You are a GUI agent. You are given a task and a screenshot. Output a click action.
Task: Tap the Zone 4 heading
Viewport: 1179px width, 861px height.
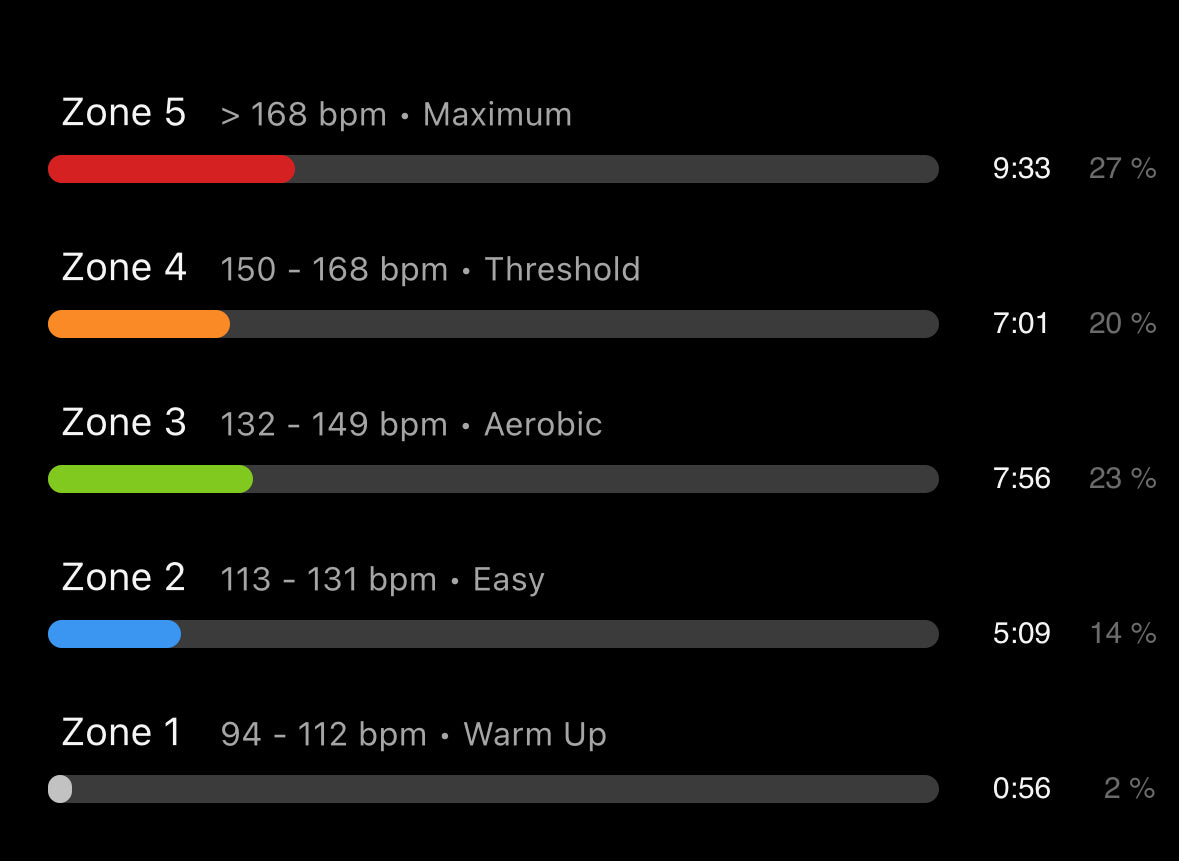point(124,268)
